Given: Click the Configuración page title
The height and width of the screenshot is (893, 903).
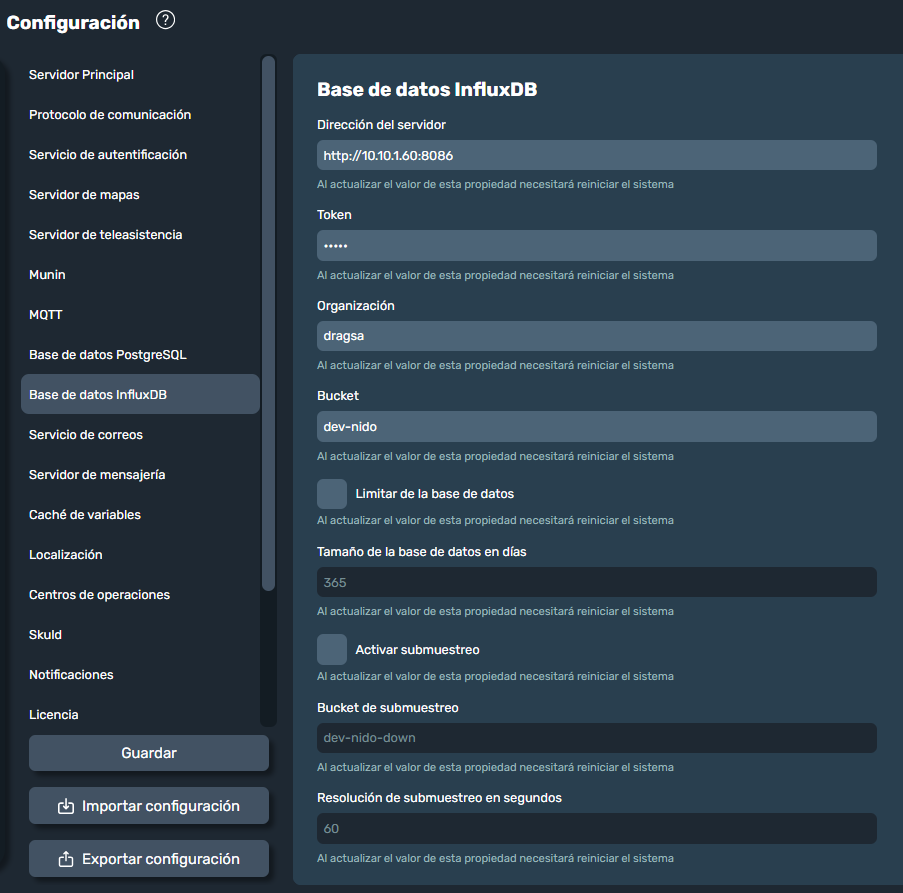Looking at the screenshot, I should point(73,22).
